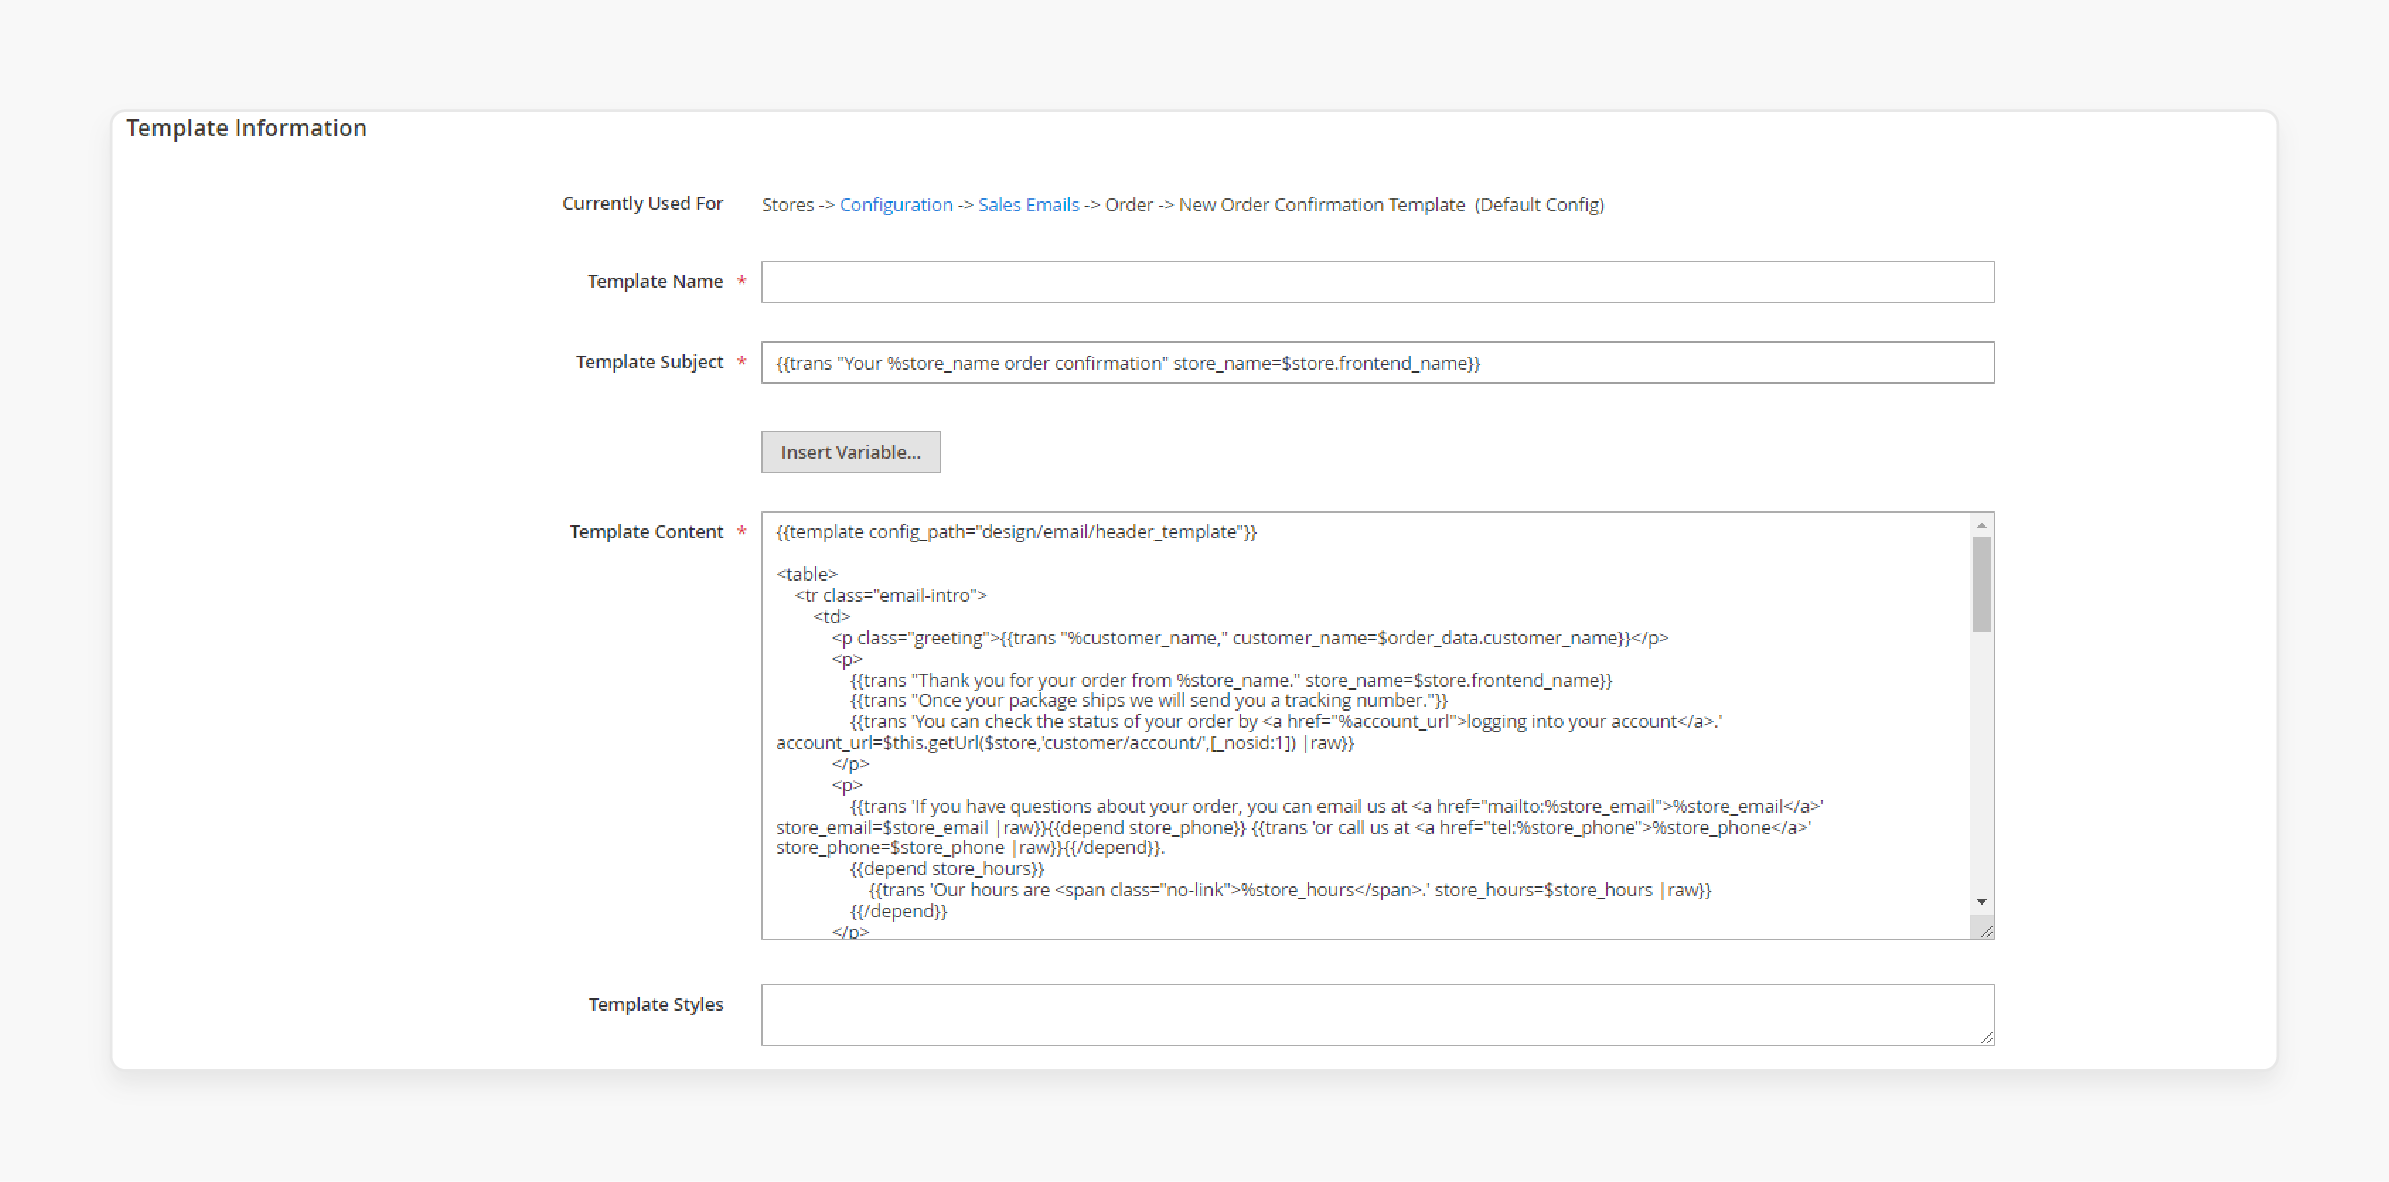Click the Insert Variable... button
Viewport: 2389px width, 1182px height.
pyautogui.click(x=850, y=452)
